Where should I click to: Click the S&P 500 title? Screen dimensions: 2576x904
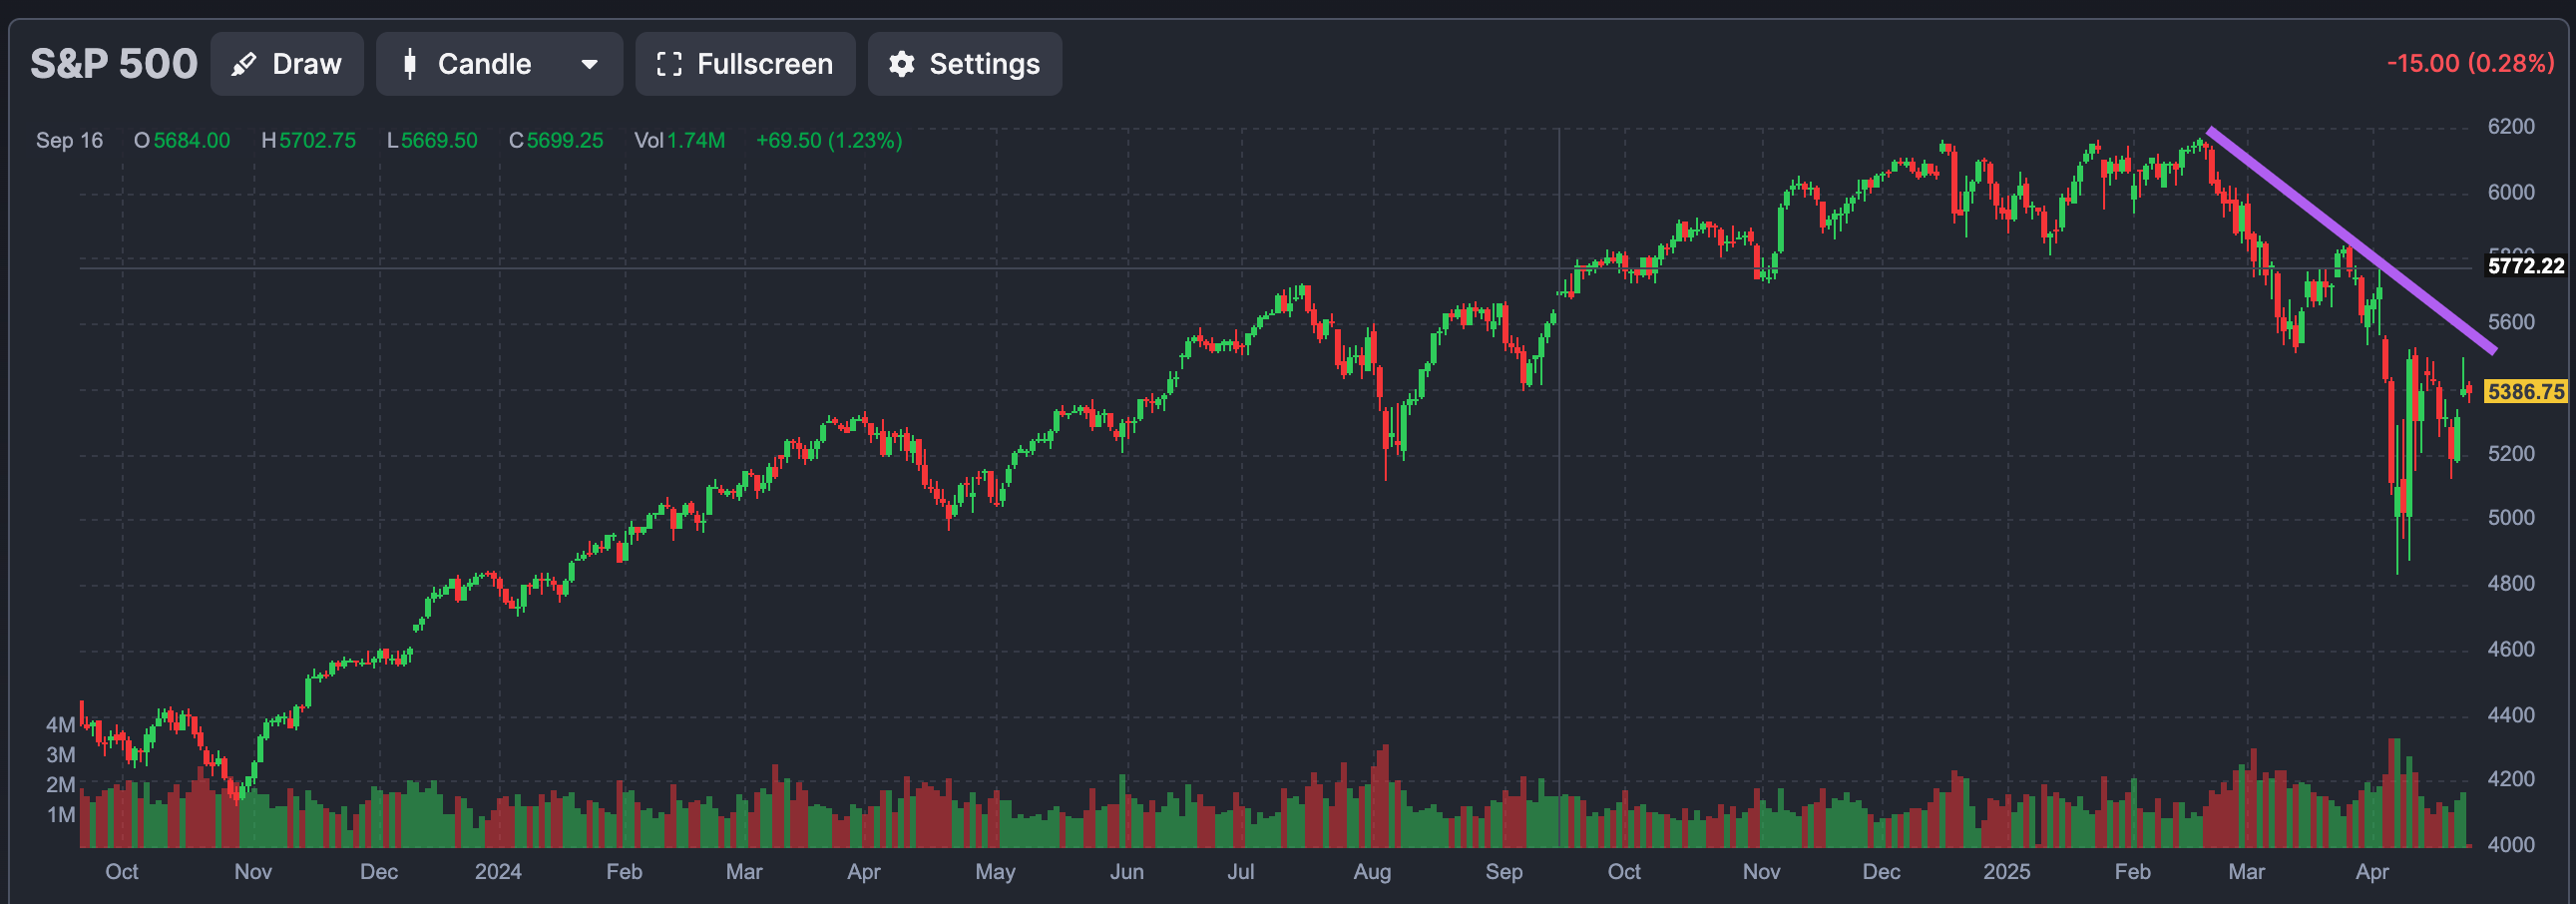[x=114, y=64]
